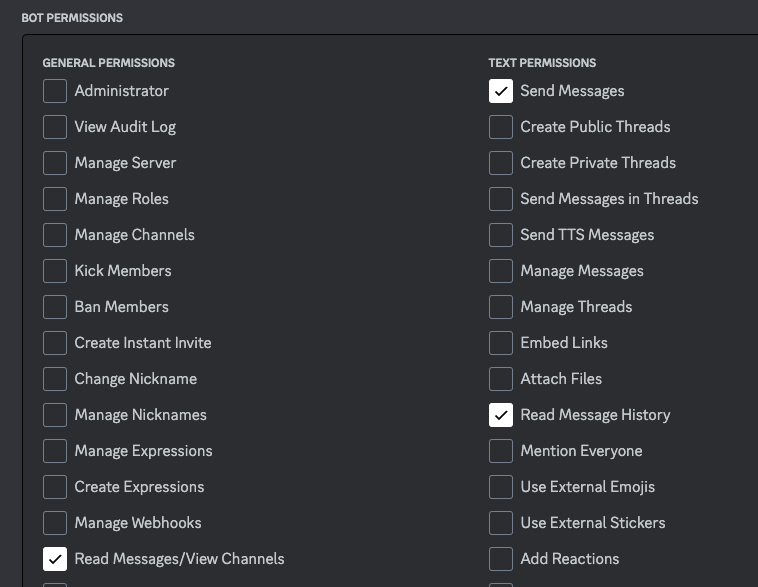The width and height of the screenshot is (758, 587).
Task: Check the Manage Webhooks permission
Action: (55, 523)
